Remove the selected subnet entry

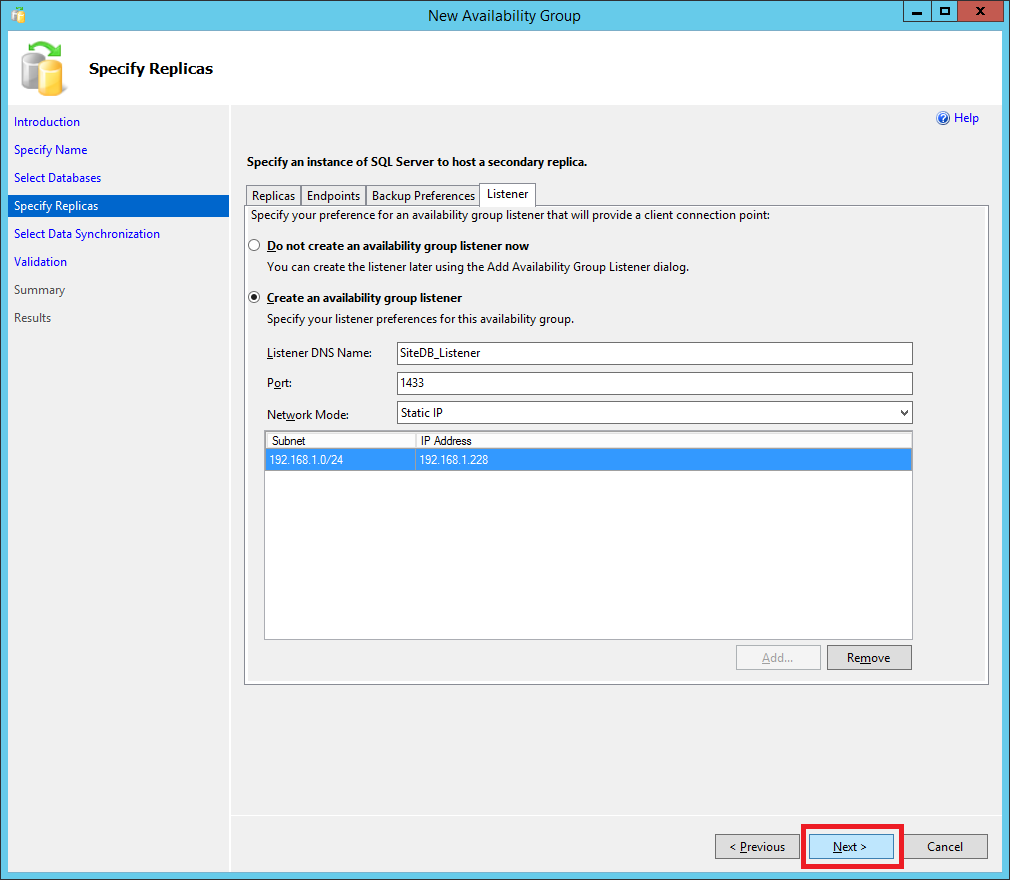click(868, 658)
